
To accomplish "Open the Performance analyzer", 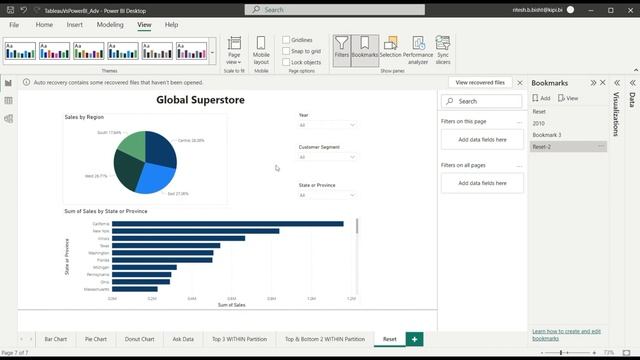I will pos(418,51).
